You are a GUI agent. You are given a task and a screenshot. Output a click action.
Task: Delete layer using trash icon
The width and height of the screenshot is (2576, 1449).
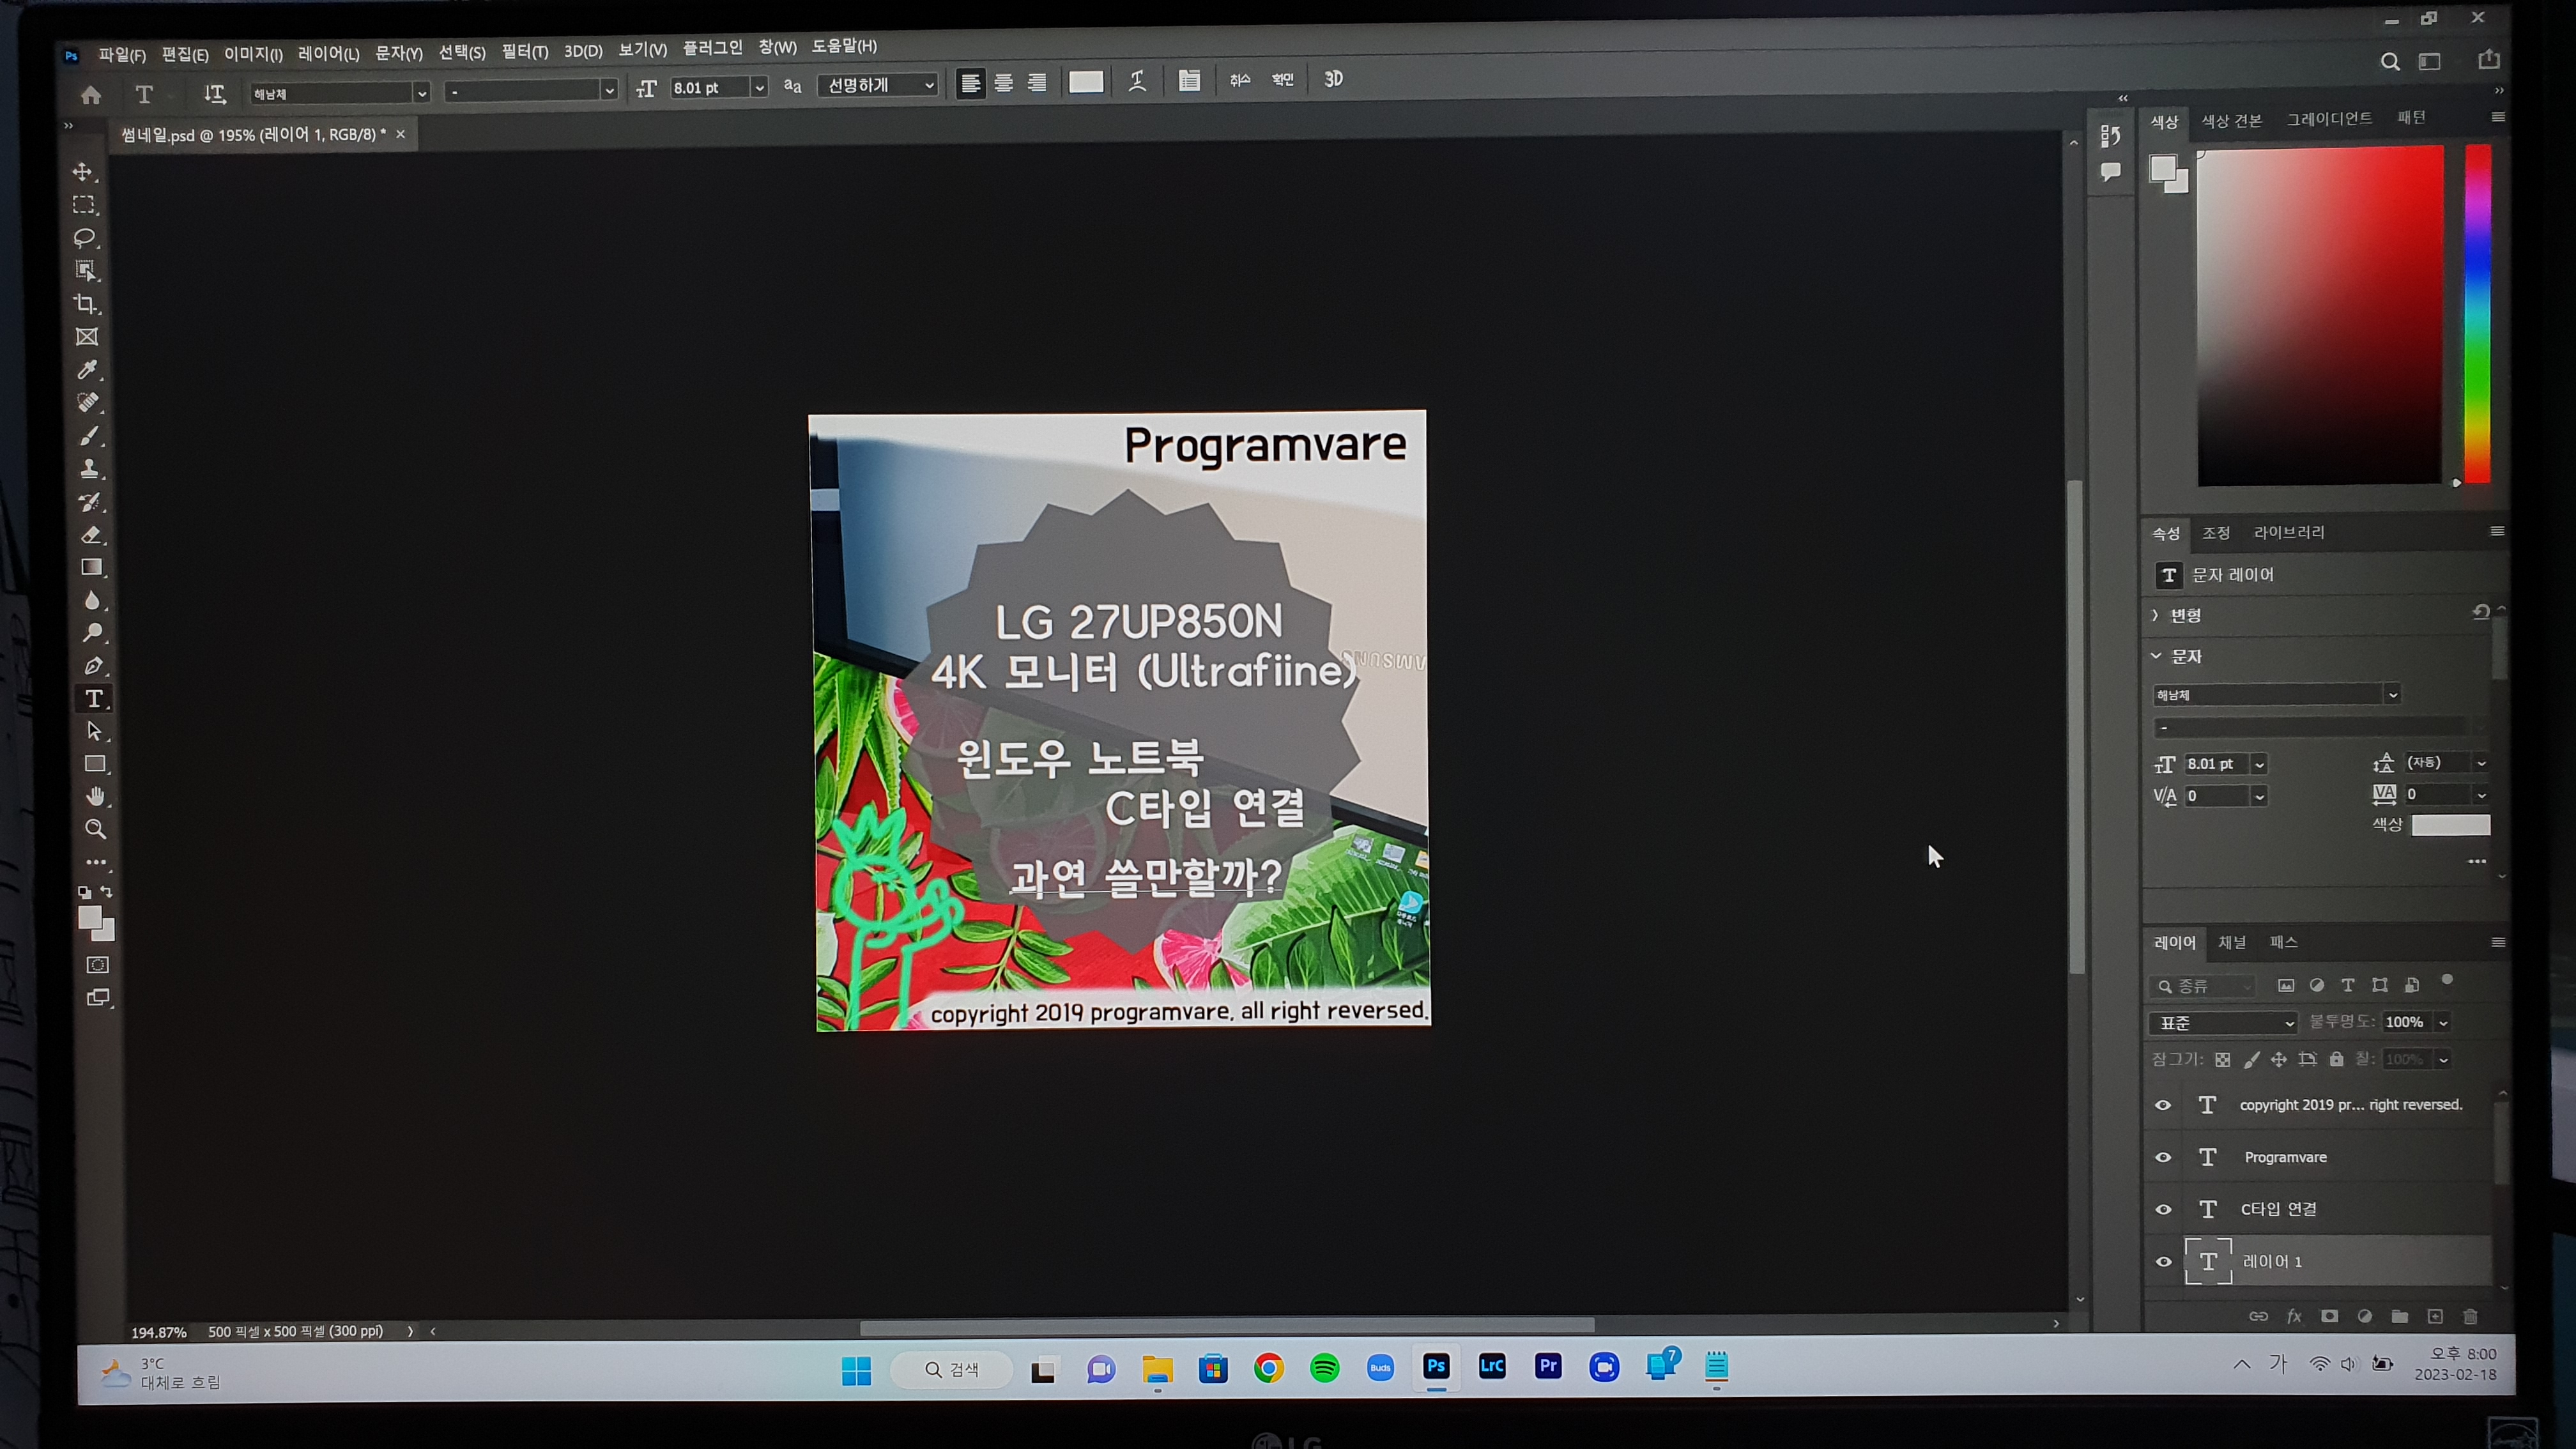pyautogui.click(x=2470, y=1316)
